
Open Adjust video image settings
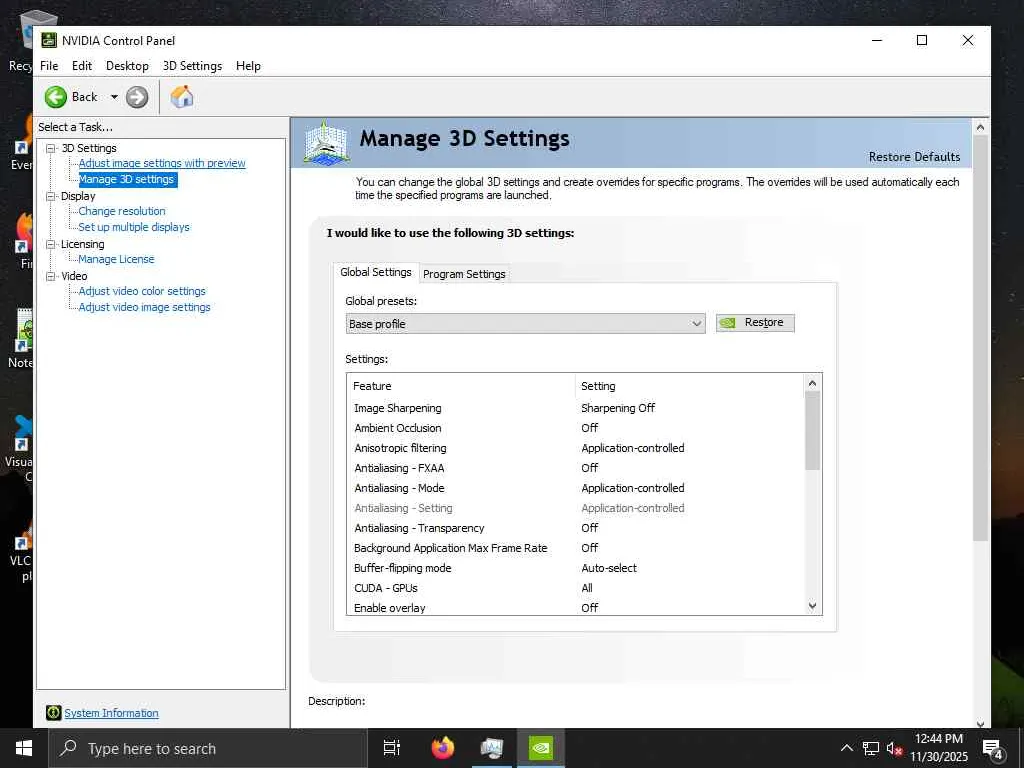click(x=144, y=307)
